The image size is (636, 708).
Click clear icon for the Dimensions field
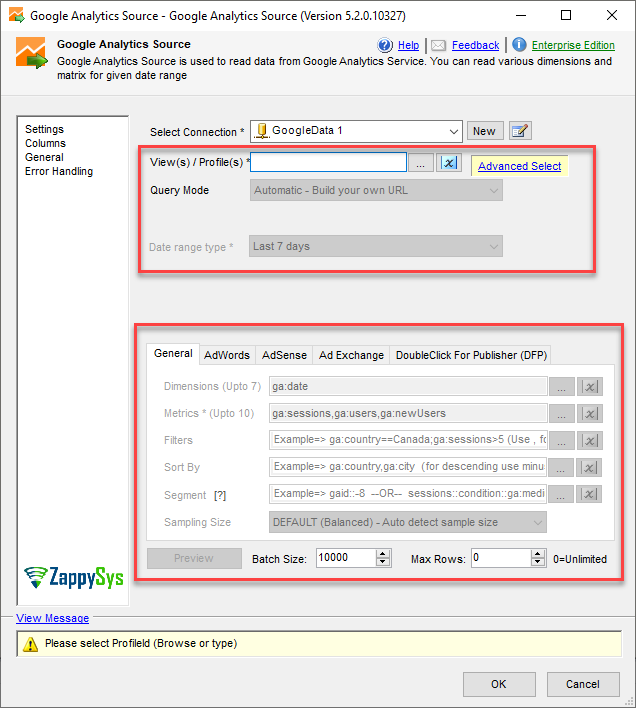pyautogui.click(x=590, y=387)
